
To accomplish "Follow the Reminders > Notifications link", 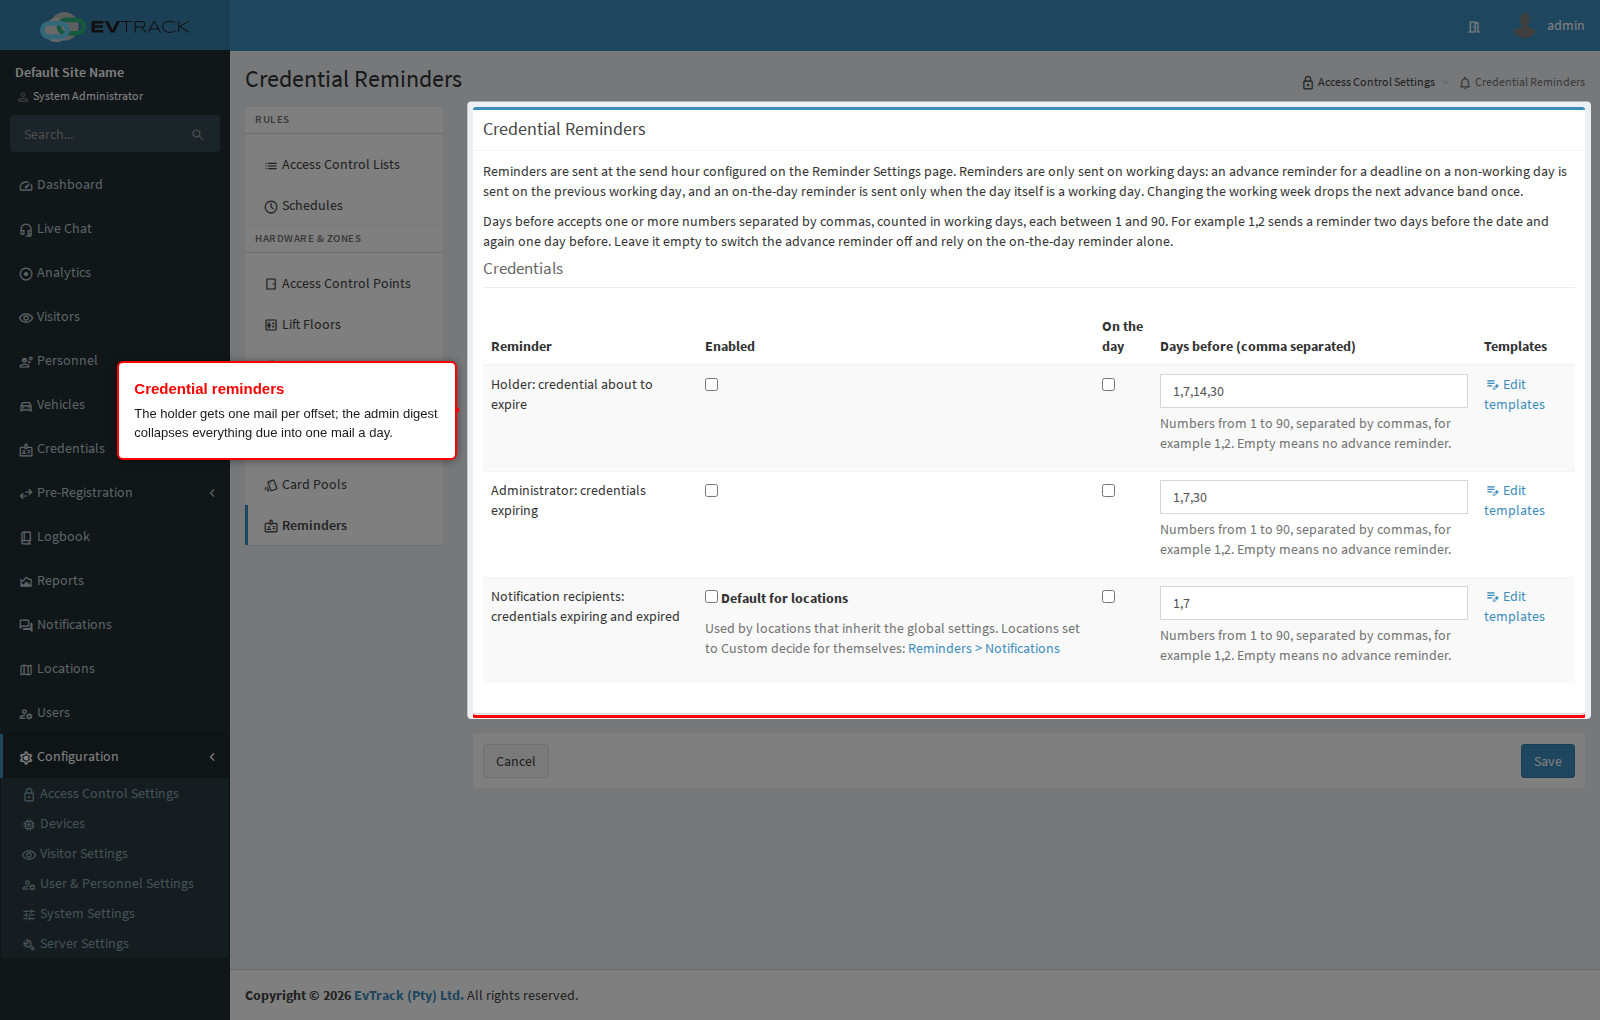I will (984, 649).
